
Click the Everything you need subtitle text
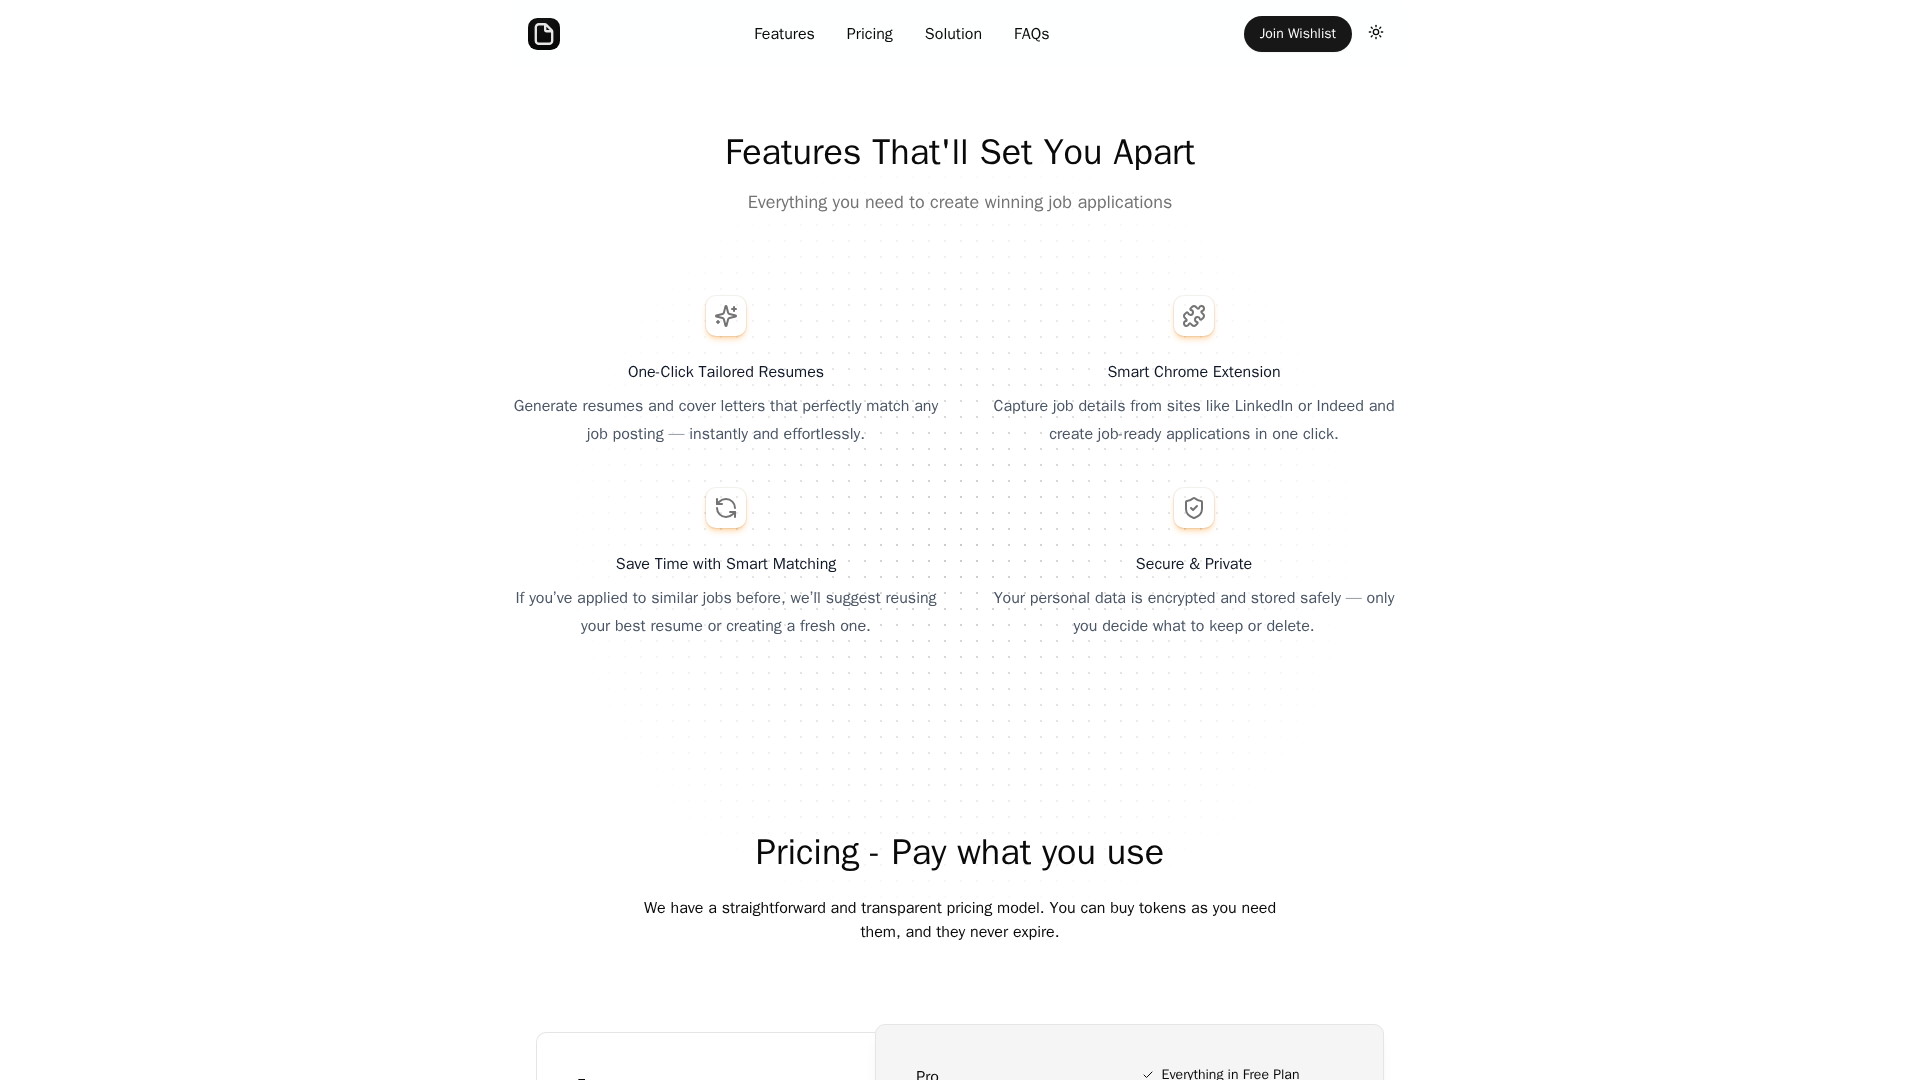pyautogui.click(x=960, y=202)
